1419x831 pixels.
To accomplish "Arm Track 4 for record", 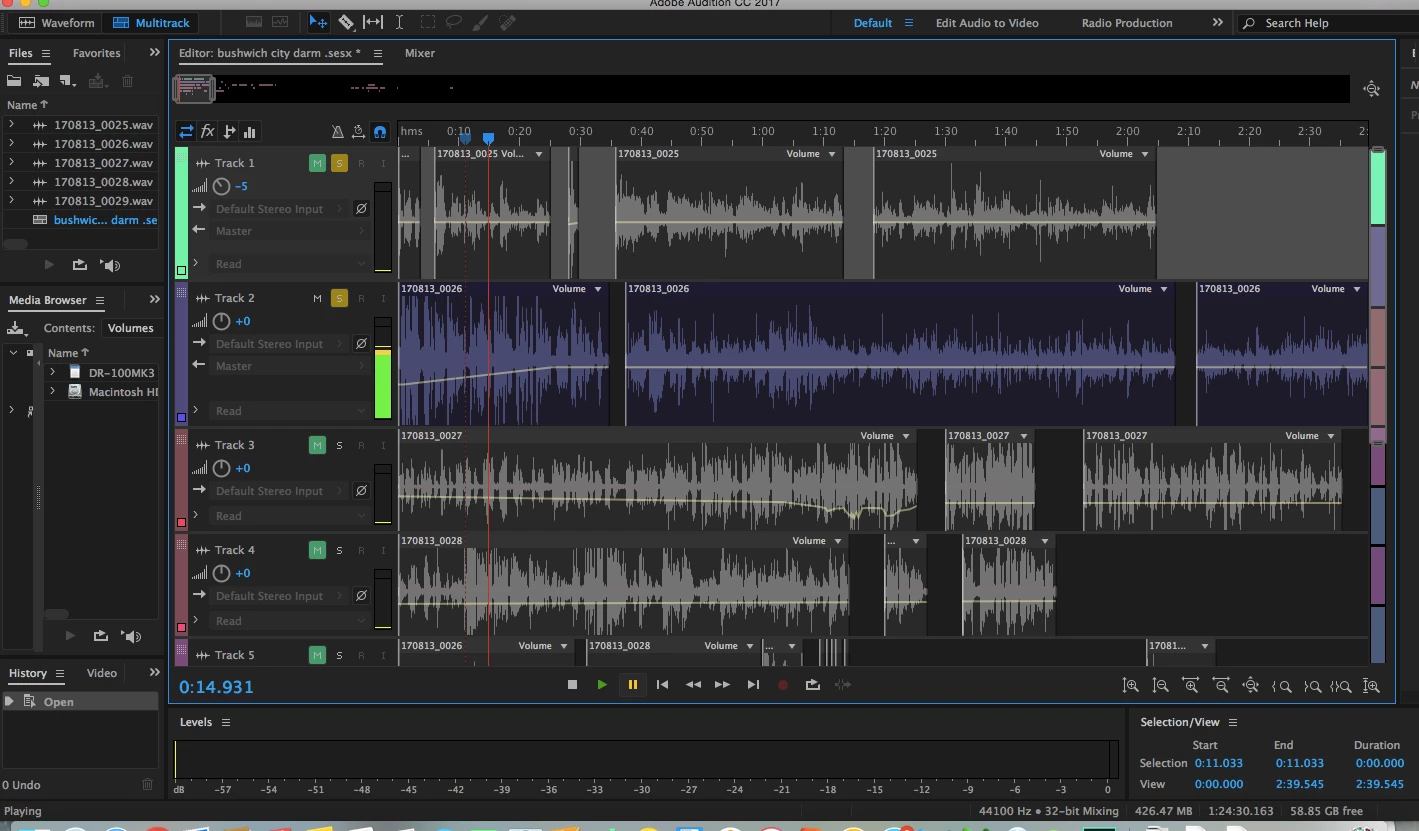I will (x=361, y=550).
